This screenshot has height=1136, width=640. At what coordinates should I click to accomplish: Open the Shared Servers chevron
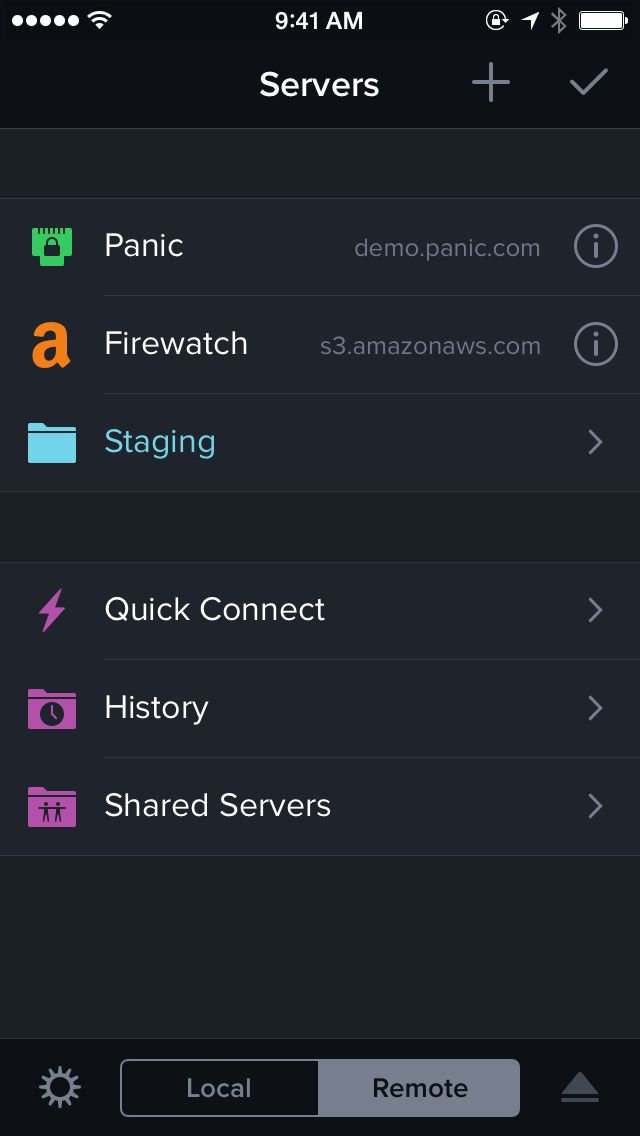click(x=595, y=806)
